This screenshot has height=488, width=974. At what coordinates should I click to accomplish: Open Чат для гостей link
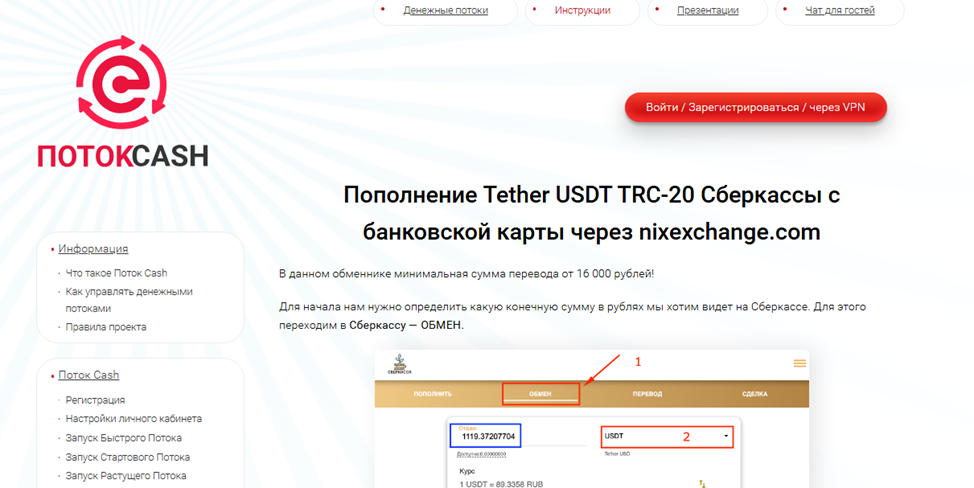[x=840, y=10]
